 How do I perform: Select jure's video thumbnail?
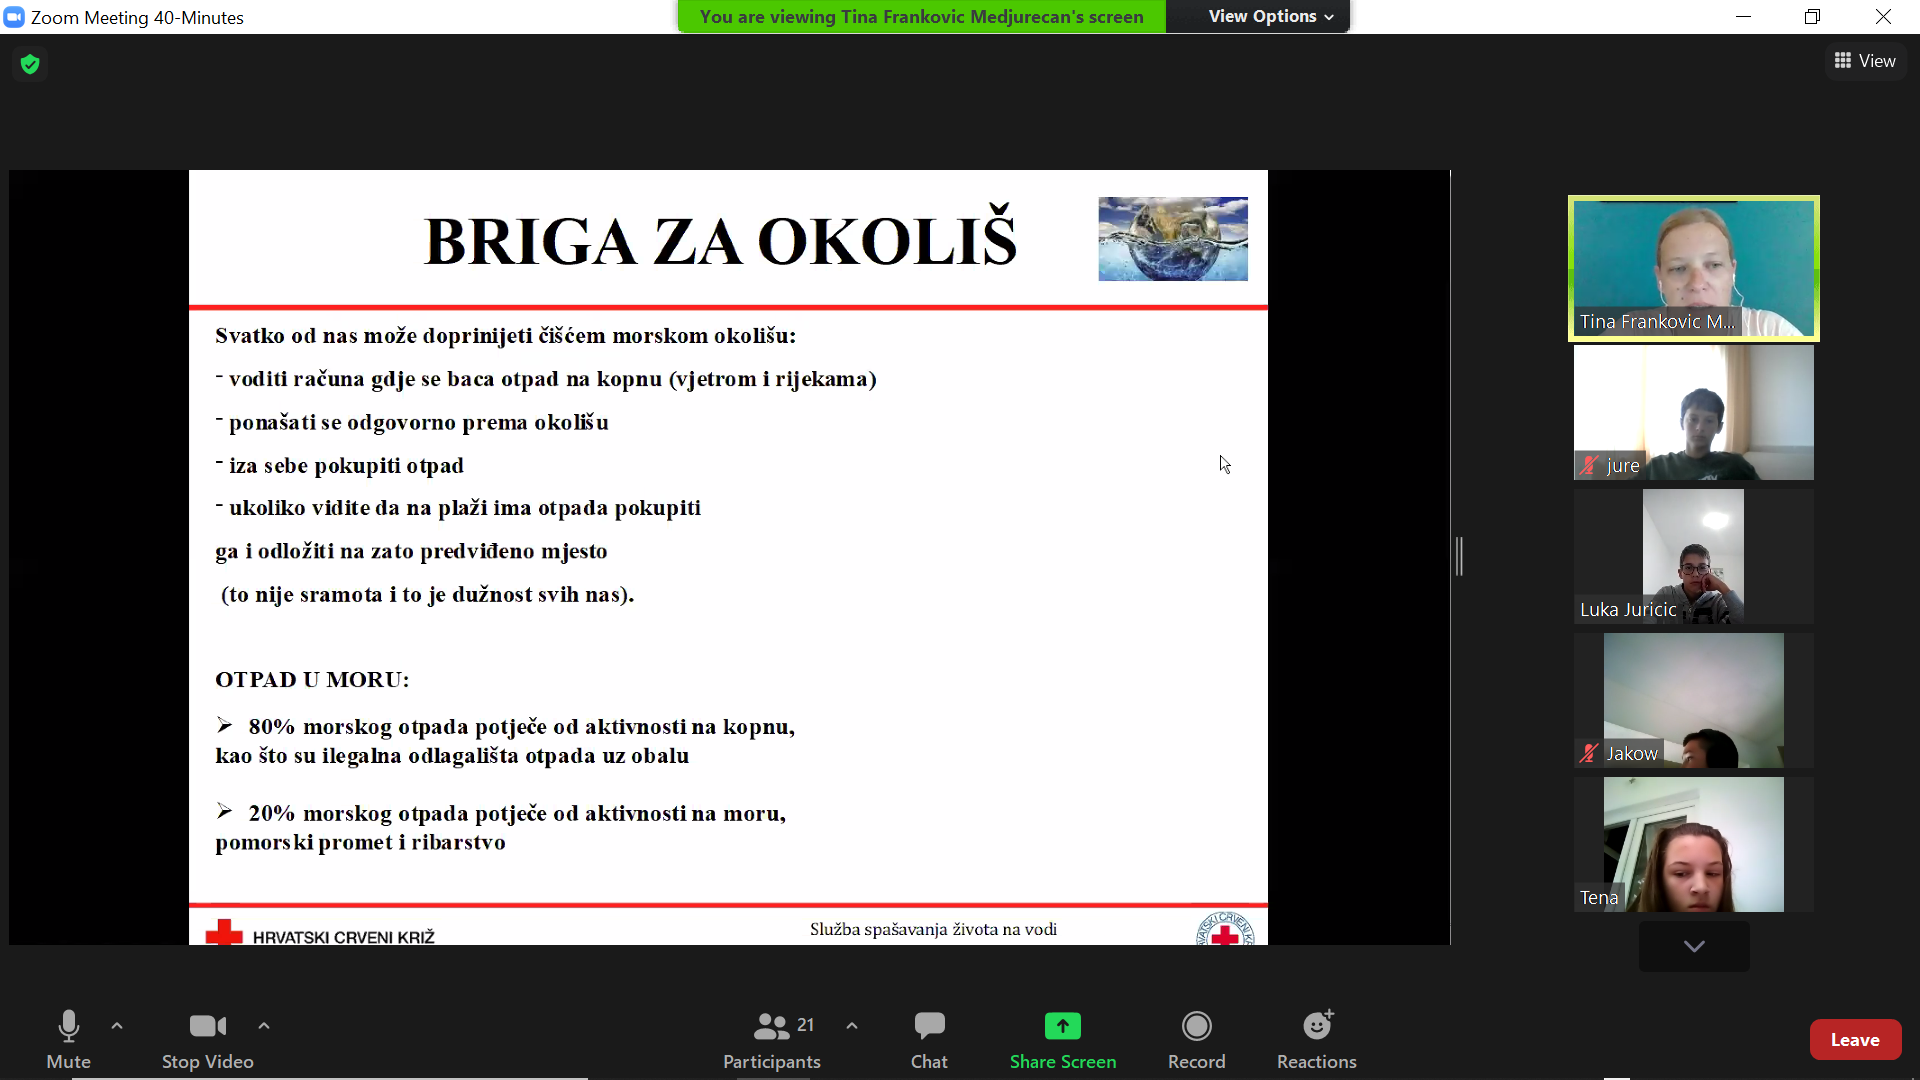click(x=1694, y=412)
